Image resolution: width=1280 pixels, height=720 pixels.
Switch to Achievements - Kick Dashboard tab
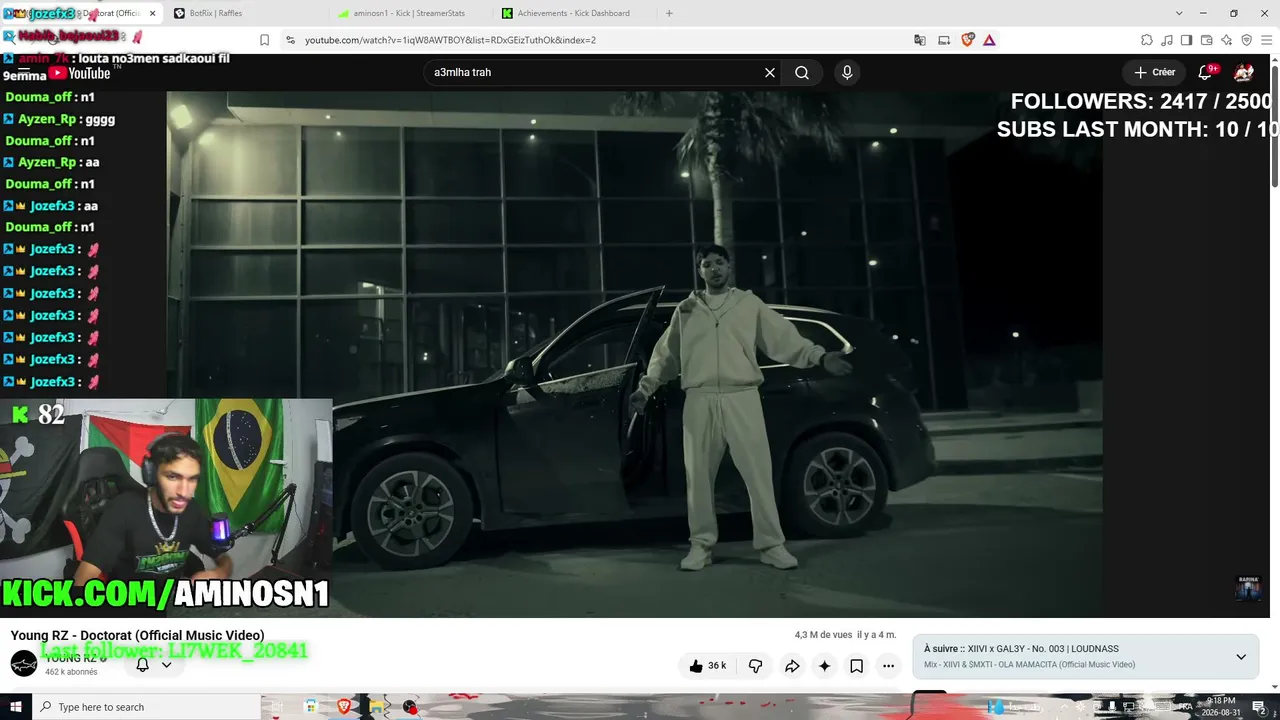click(574, 13)
